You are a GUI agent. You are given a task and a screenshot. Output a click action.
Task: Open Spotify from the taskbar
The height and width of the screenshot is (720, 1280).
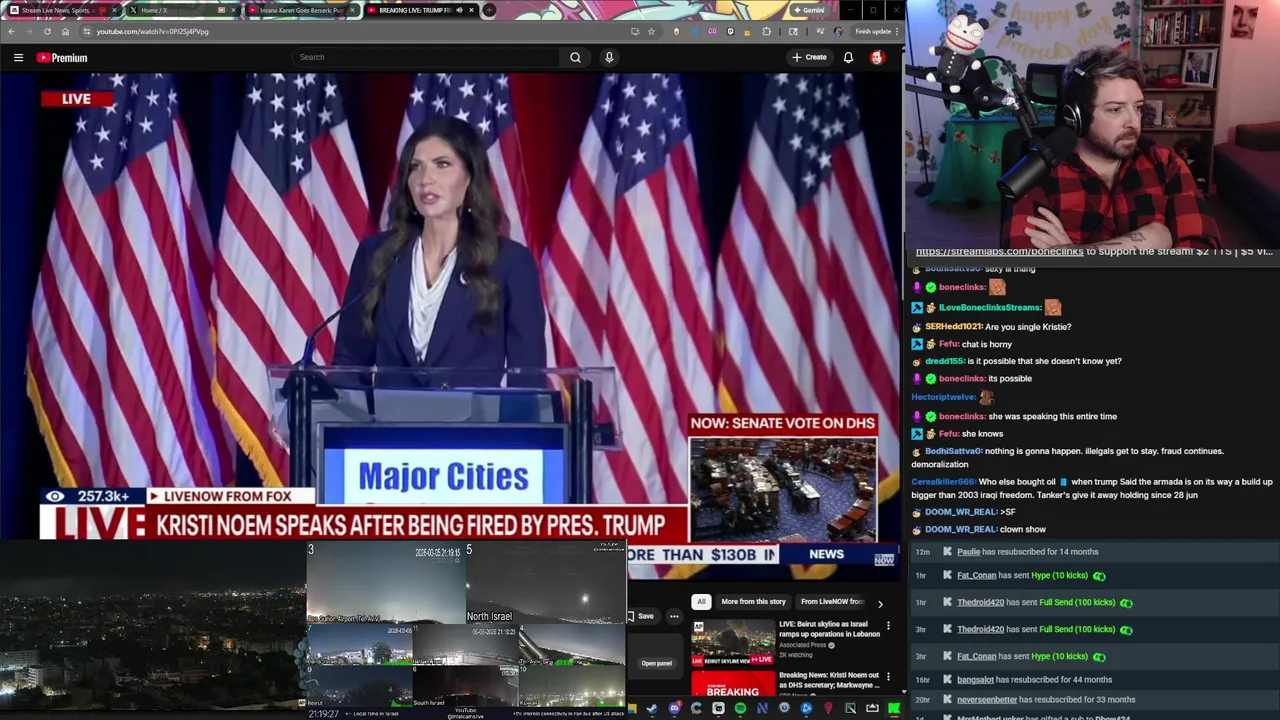[x=740, y=709]
